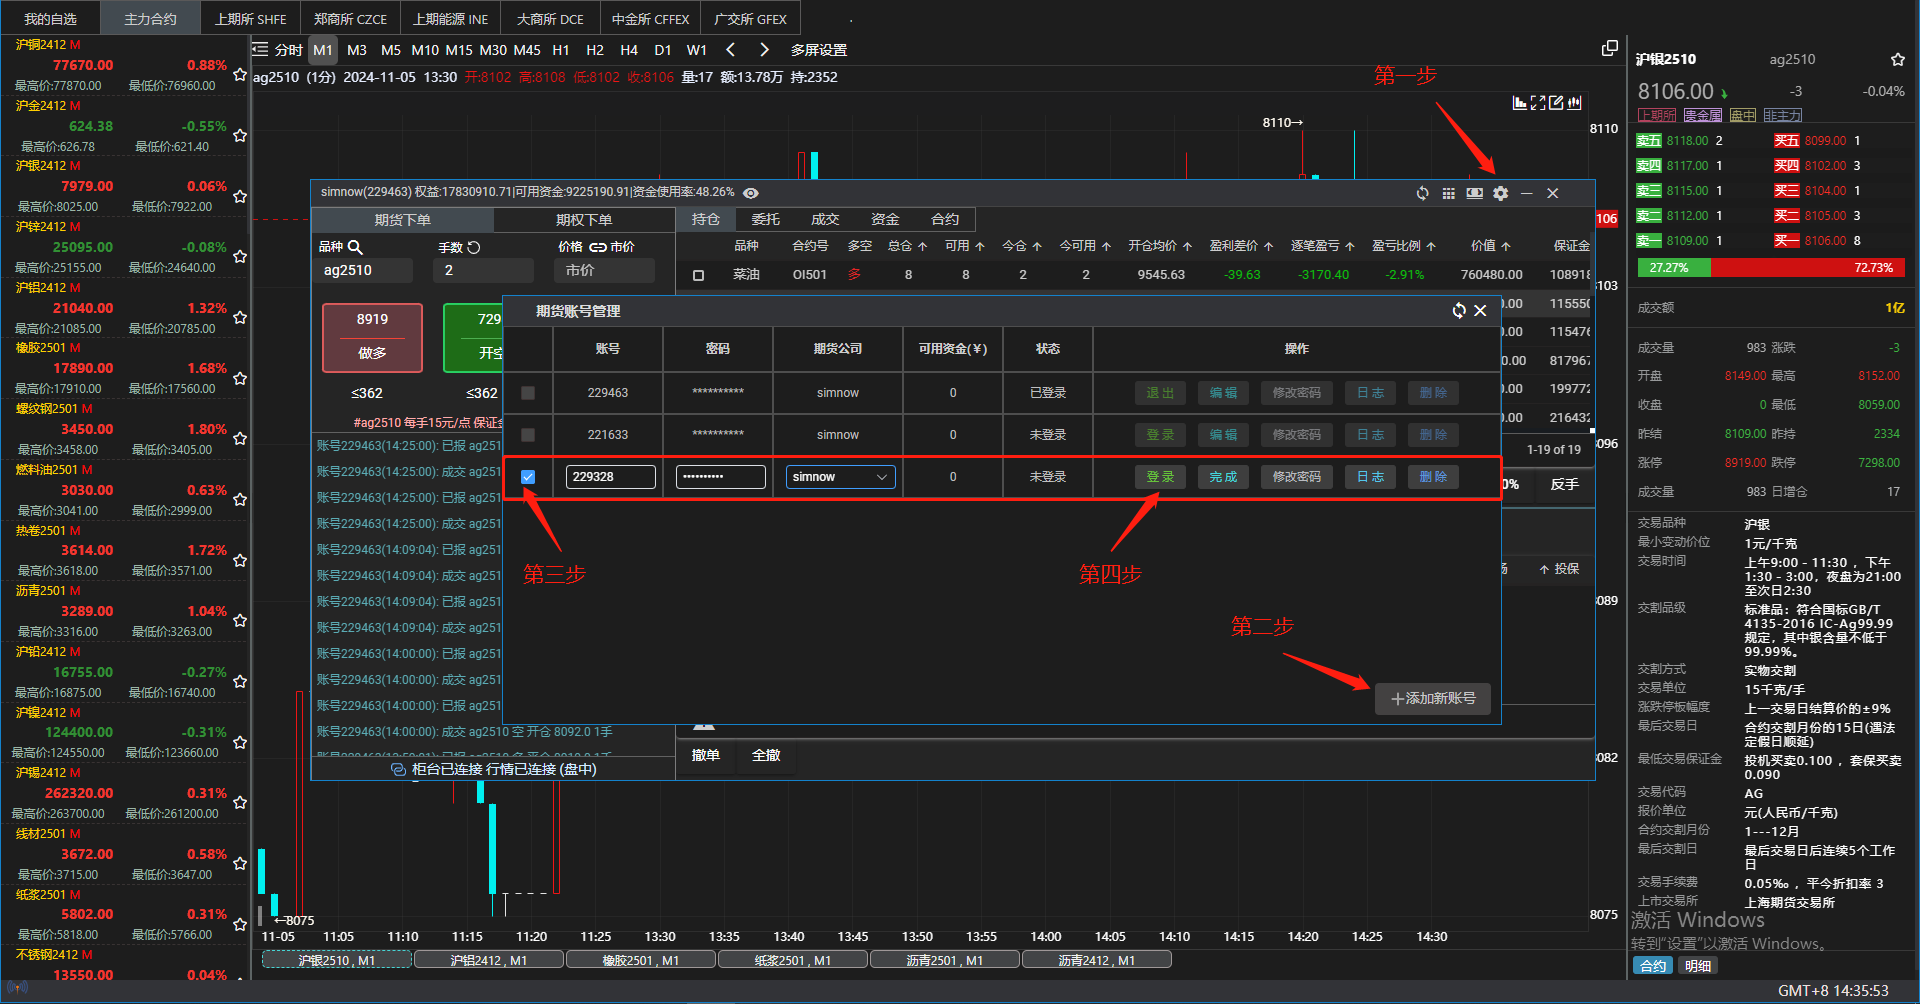
Task: Click the 撤单 button
Action: (706, 755)
